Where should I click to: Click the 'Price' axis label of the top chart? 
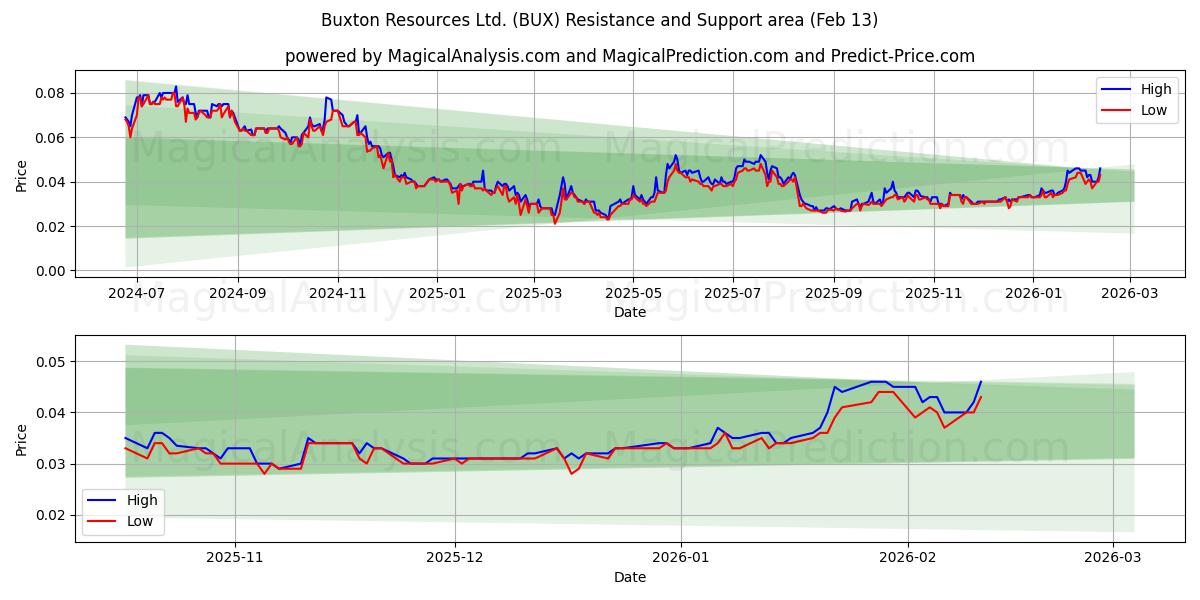(x=22, y=176)
